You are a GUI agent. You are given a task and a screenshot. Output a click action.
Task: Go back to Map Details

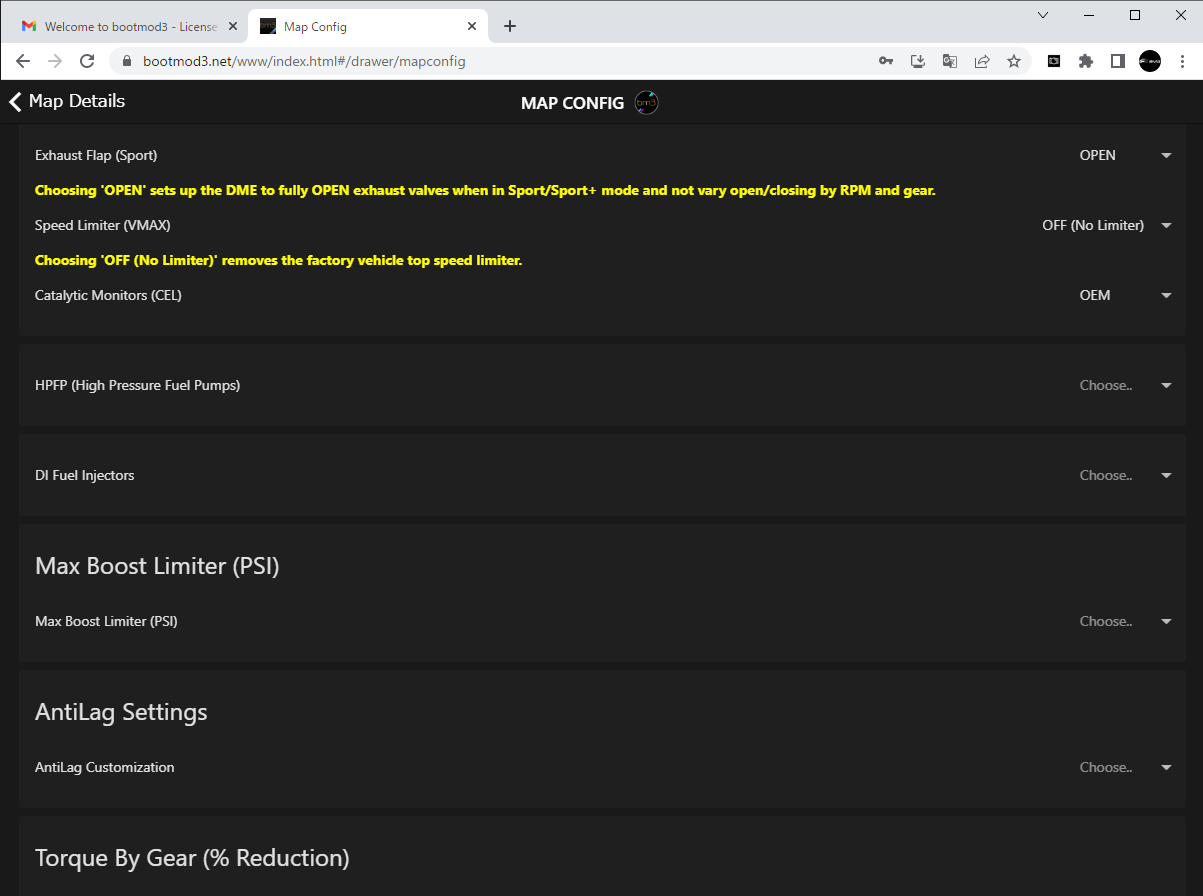point(67,101)
